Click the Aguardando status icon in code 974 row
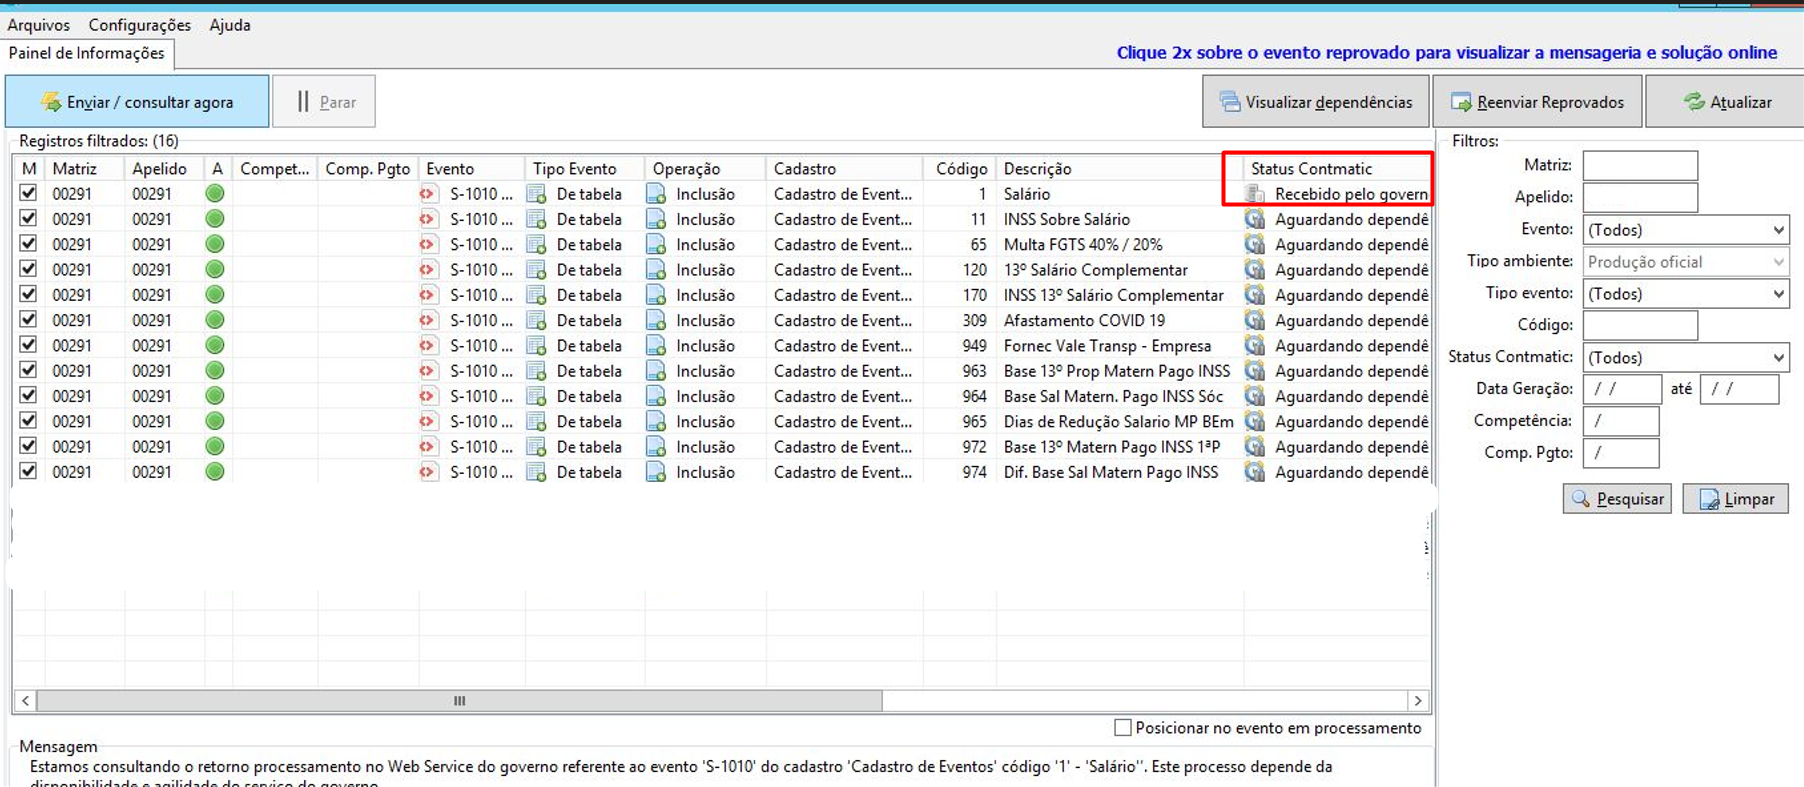1804x787 pixels. click(1255, 472)
